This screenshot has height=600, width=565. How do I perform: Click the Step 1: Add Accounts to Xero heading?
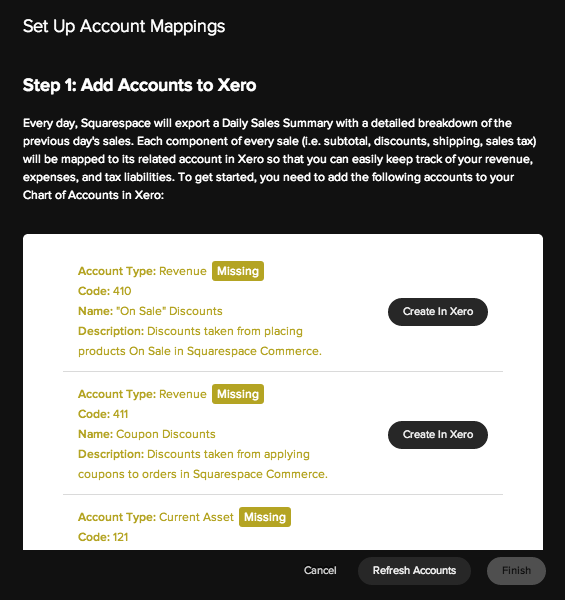[139, 85]
